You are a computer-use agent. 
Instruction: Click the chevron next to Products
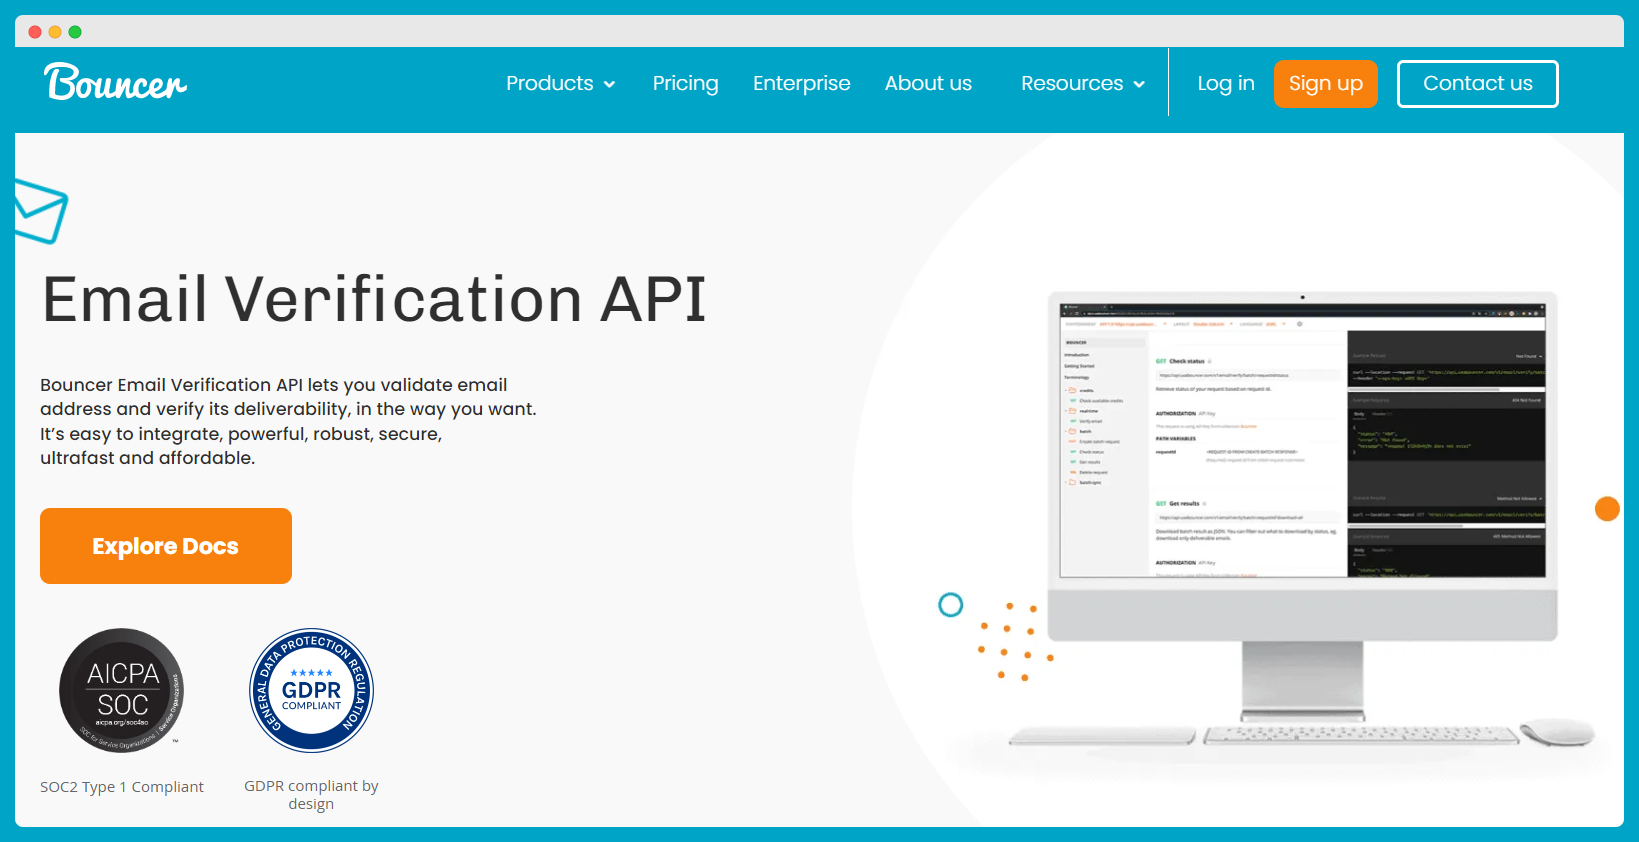[610, 85]
